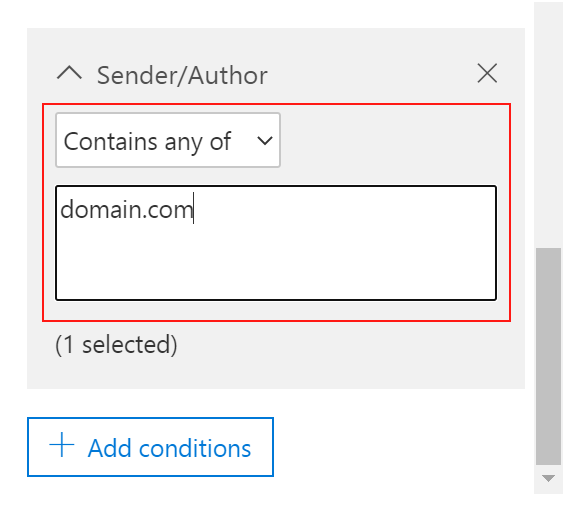This screenshot has width=570, height=521.
Task: Click the scrollbar track above the thumb
Action: tap(548, 125)
